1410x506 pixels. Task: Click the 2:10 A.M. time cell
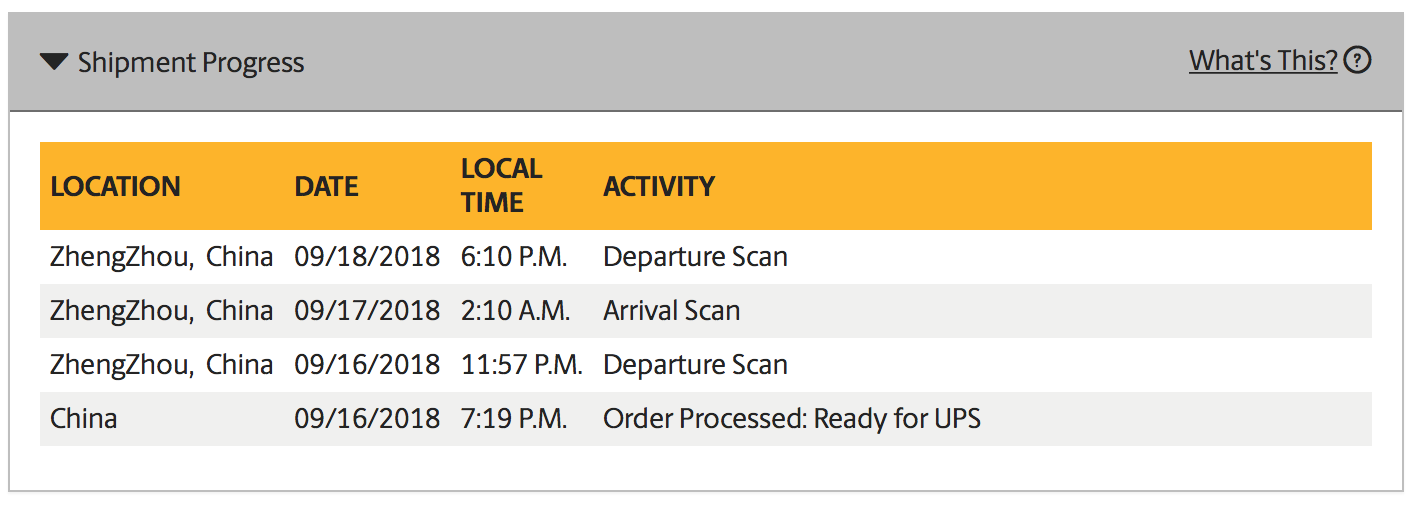[x=515, y=311]
